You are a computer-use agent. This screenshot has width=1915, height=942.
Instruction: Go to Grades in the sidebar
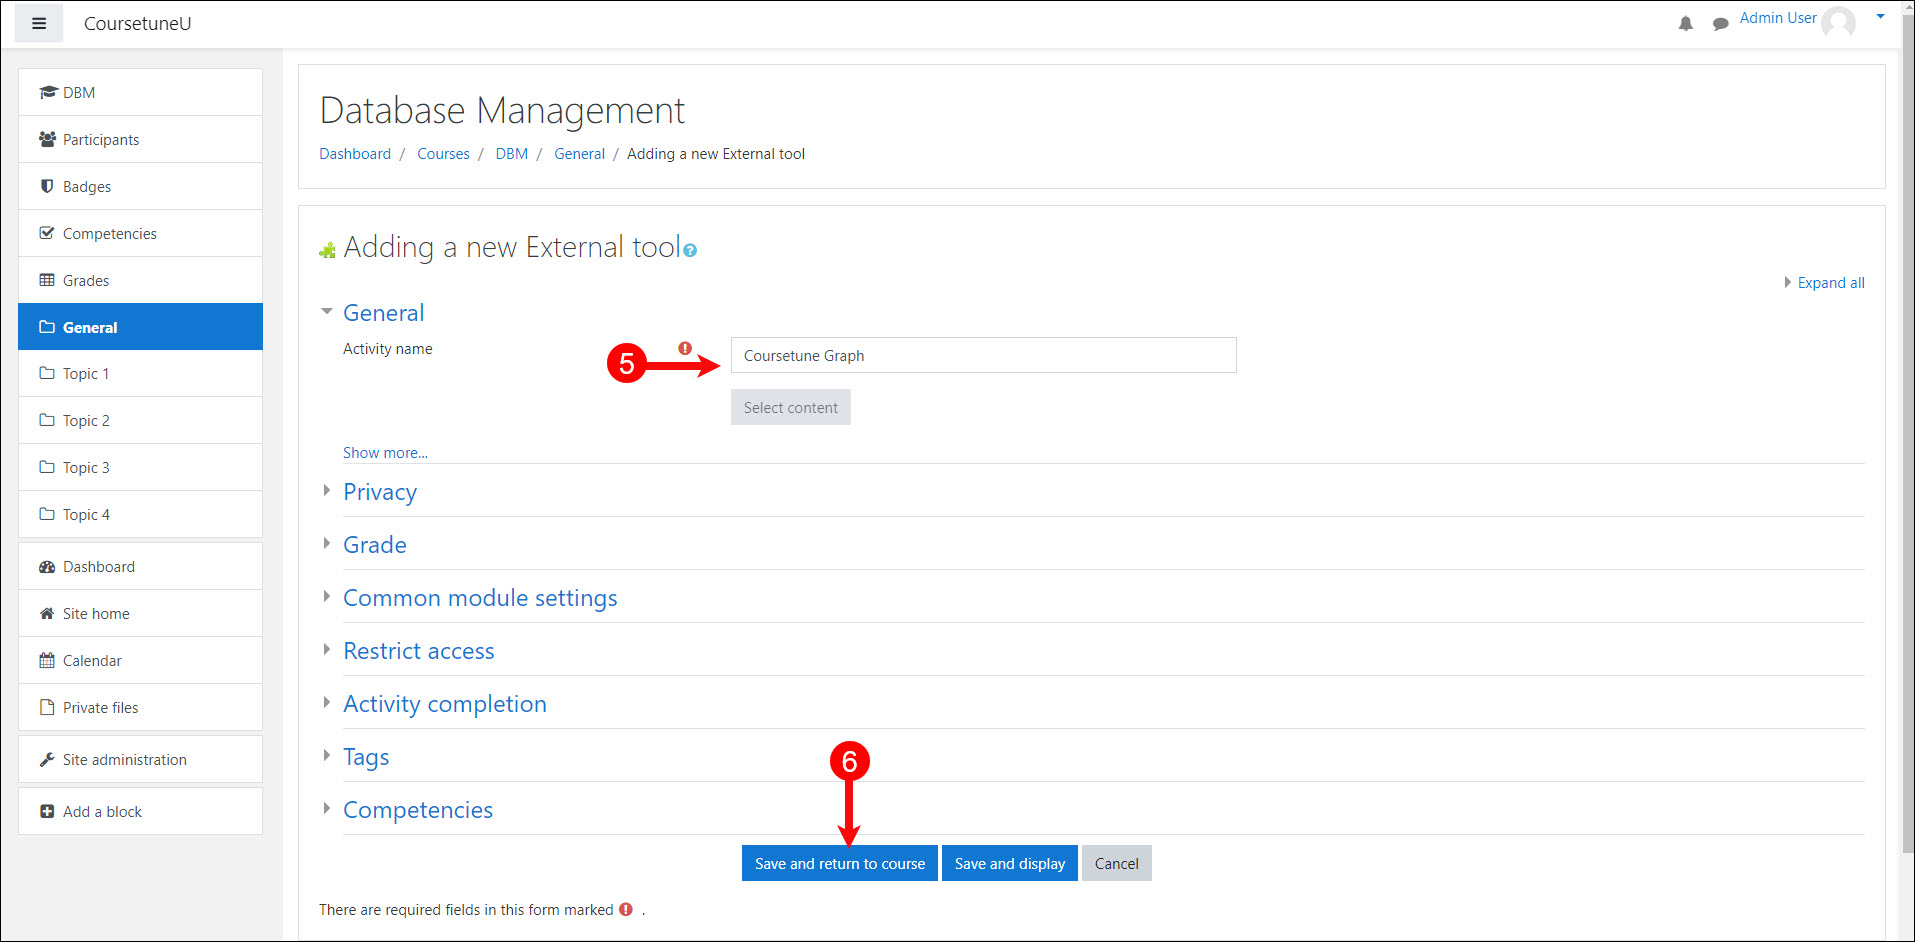85,281
